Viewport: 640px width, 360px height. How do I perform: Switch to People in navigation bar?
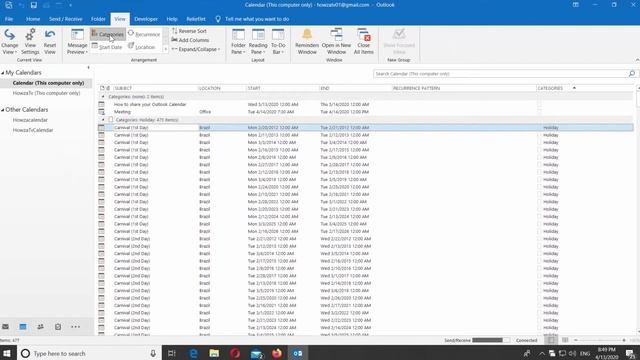(x=40, y=327)
